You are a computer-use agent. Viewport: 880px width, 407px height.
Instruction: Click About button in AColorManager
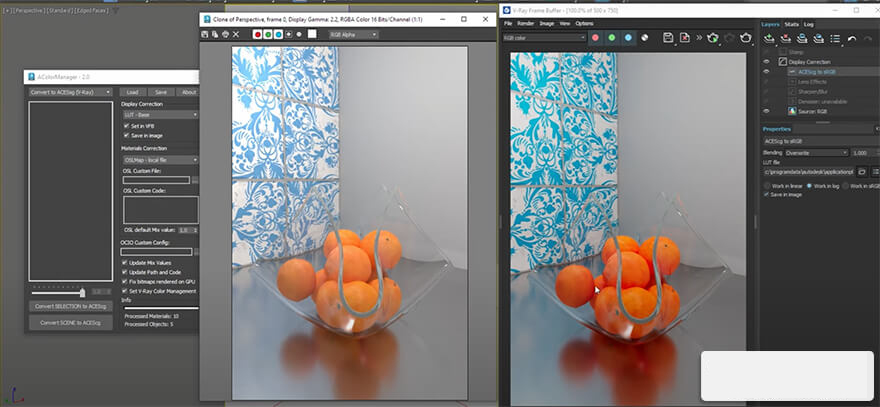[189, 92]
